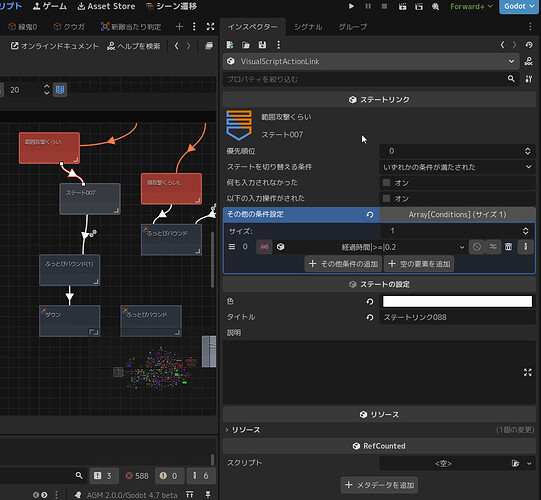Click the grid spacing stepper arrows next to 20
The height and width of the screenshot is (500, 541).
pyautogui.click(x=47, y=90)
